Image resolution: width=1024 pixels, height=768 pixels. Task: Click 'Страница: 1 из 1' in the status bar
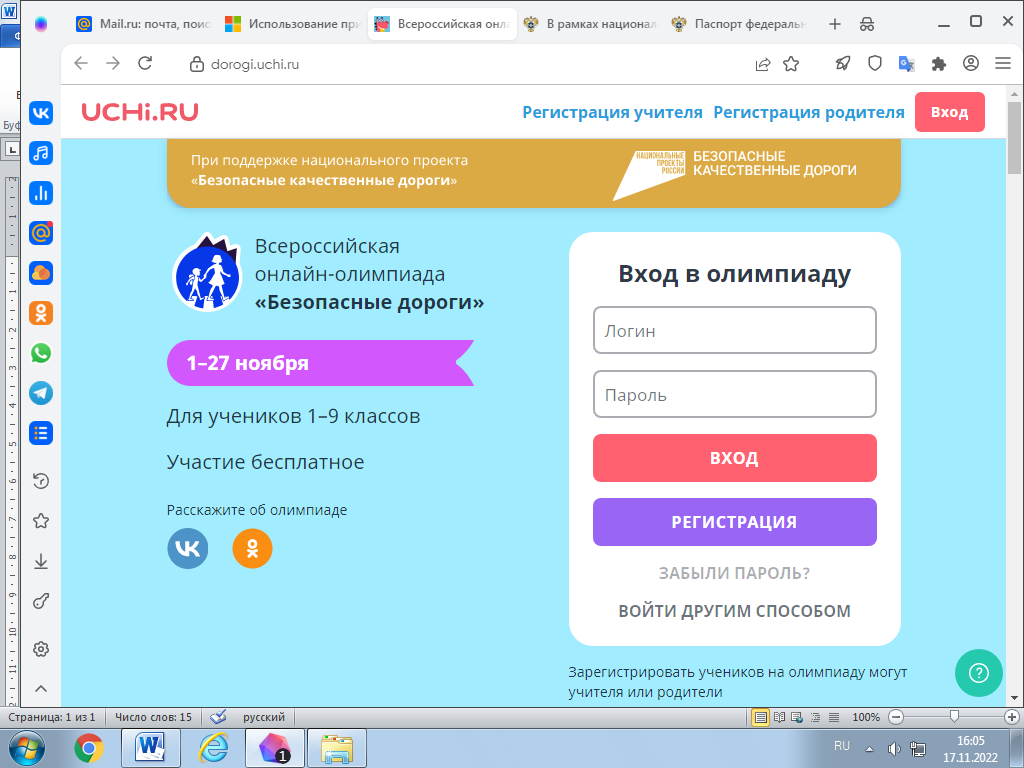(x=52, y=717)
